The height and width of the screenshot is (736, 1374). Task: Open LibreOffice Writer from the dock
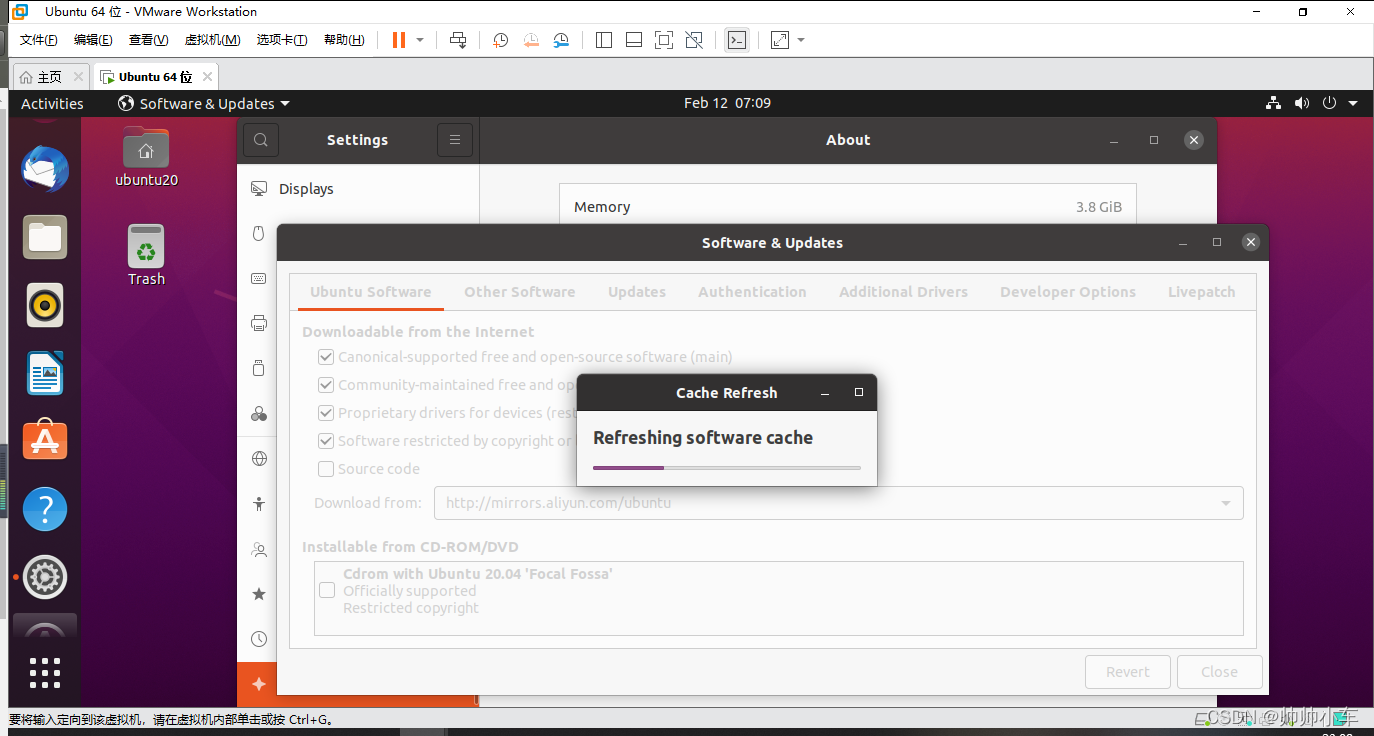pos(45,374)
